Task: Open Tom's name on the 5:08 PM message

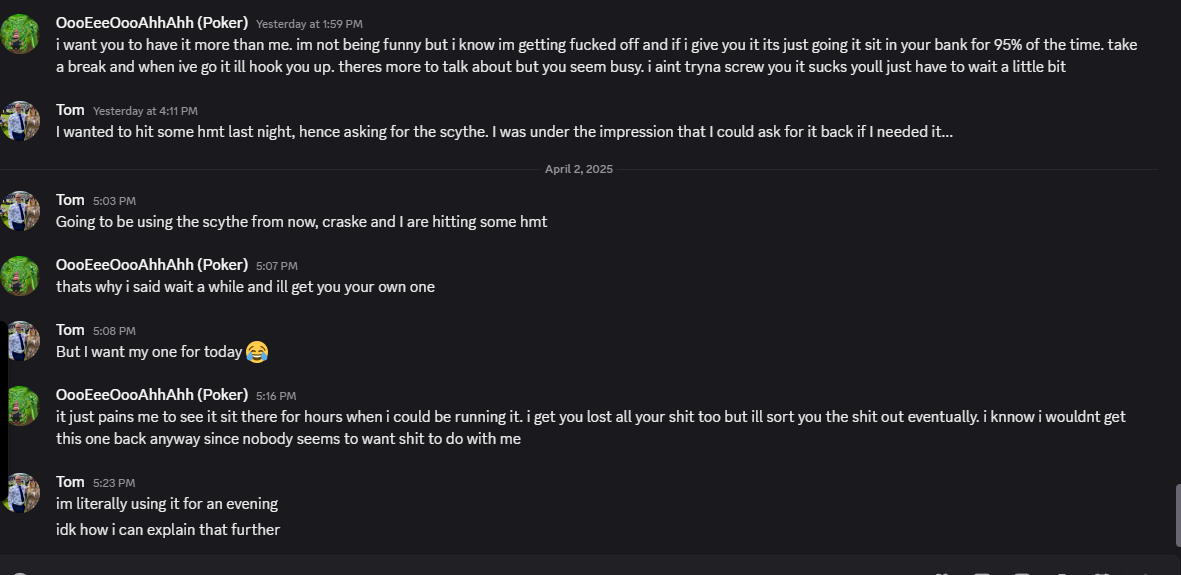Action: (70, 329)
